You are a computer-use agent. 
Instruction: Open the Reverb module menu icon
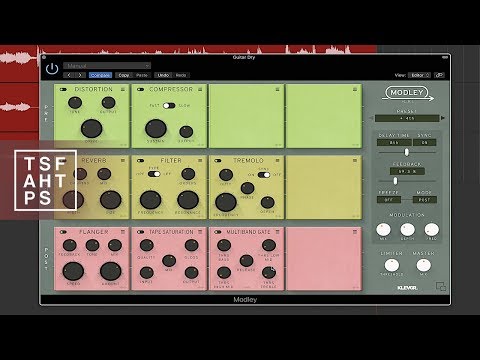123,161
